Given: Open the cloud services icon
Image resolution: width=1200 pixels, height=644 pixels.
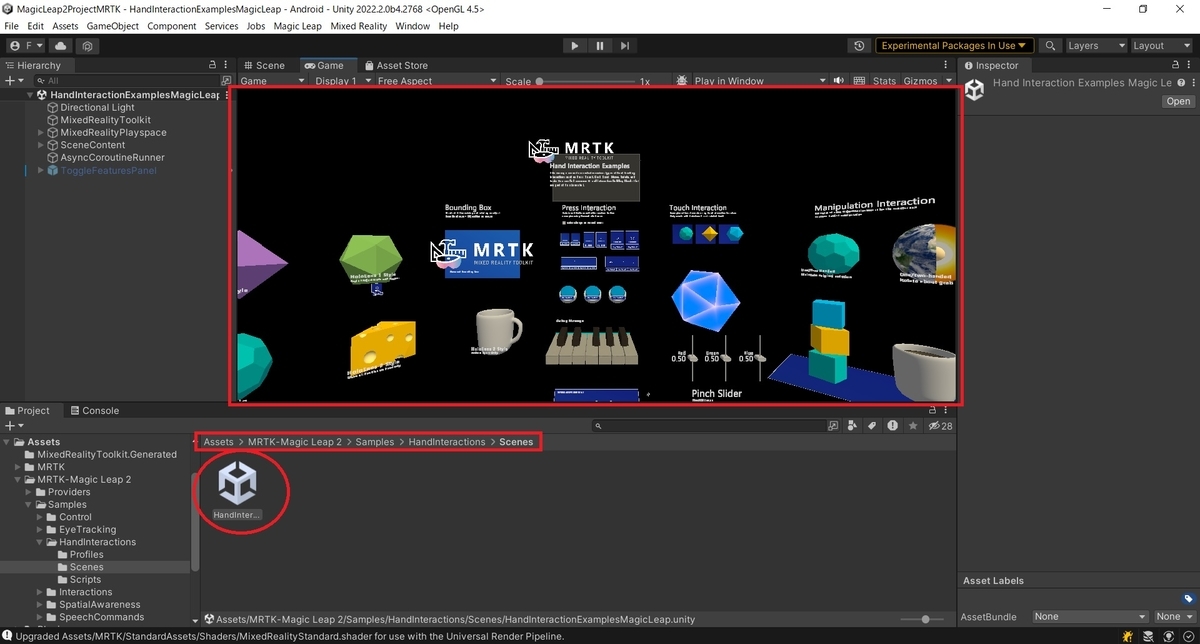Looking at the screenshot, I should coord(61,46).
